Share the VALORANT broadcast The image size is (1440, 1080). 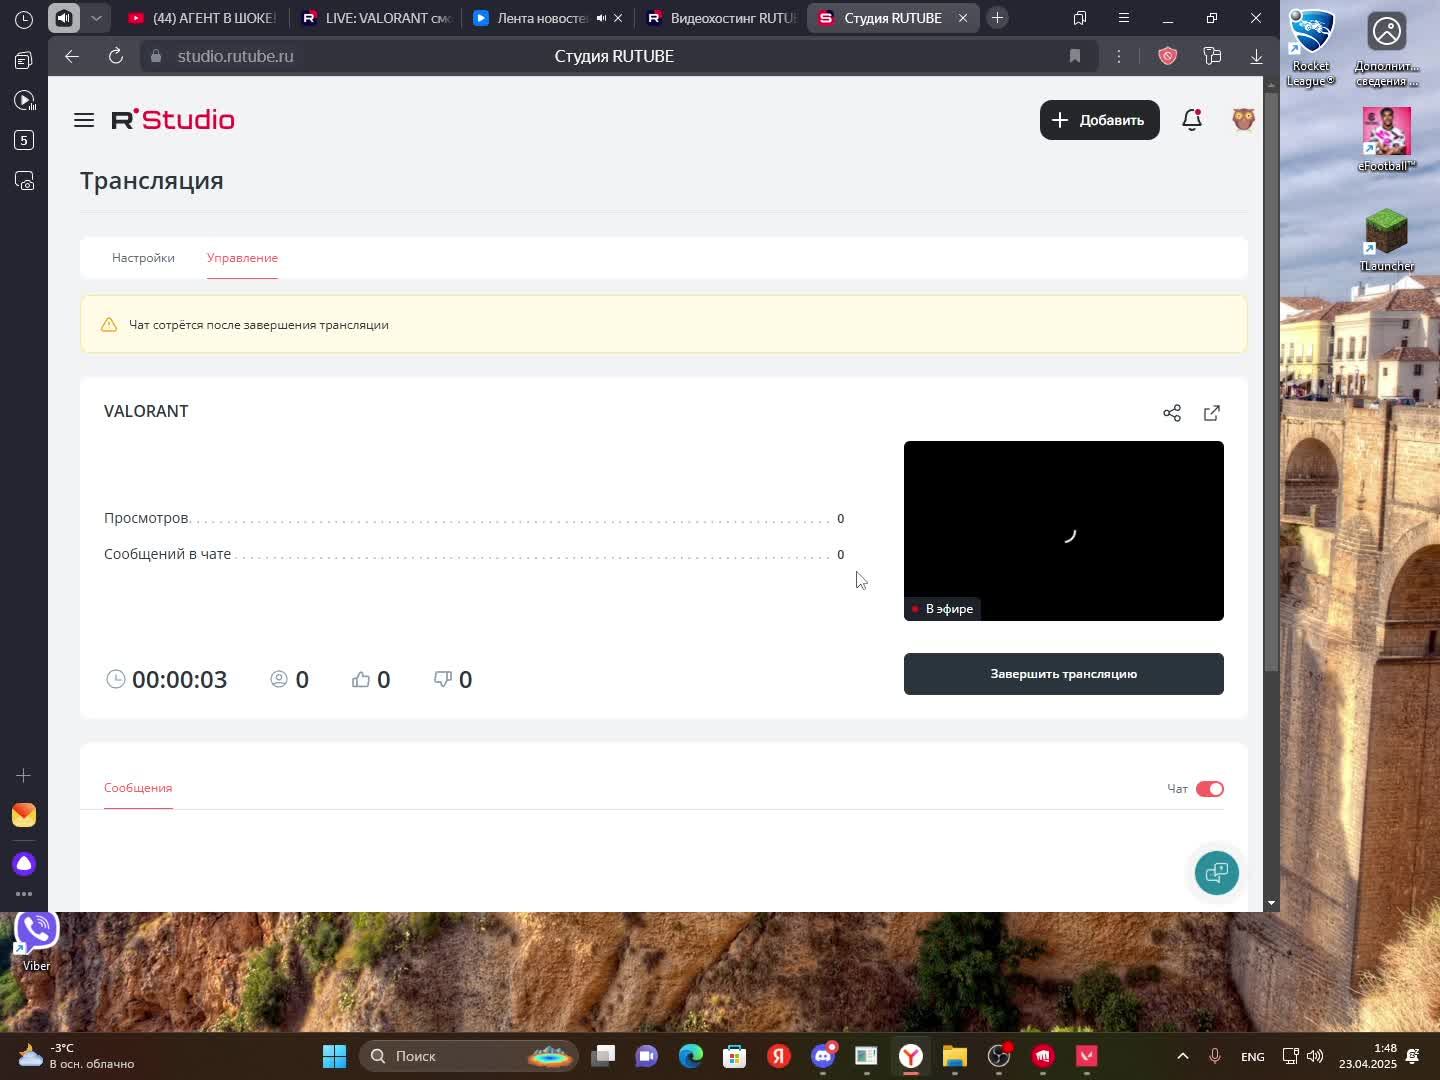(1172, 413)
